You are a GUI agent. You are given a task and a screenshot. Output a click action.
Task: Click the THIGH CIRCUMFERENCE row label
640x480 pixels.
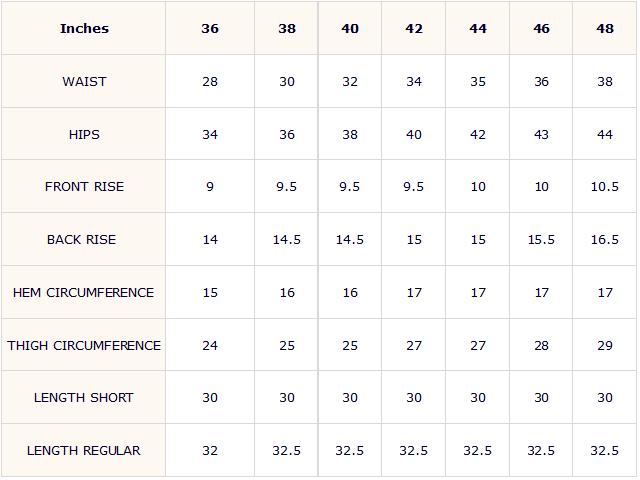click(84, 345)
